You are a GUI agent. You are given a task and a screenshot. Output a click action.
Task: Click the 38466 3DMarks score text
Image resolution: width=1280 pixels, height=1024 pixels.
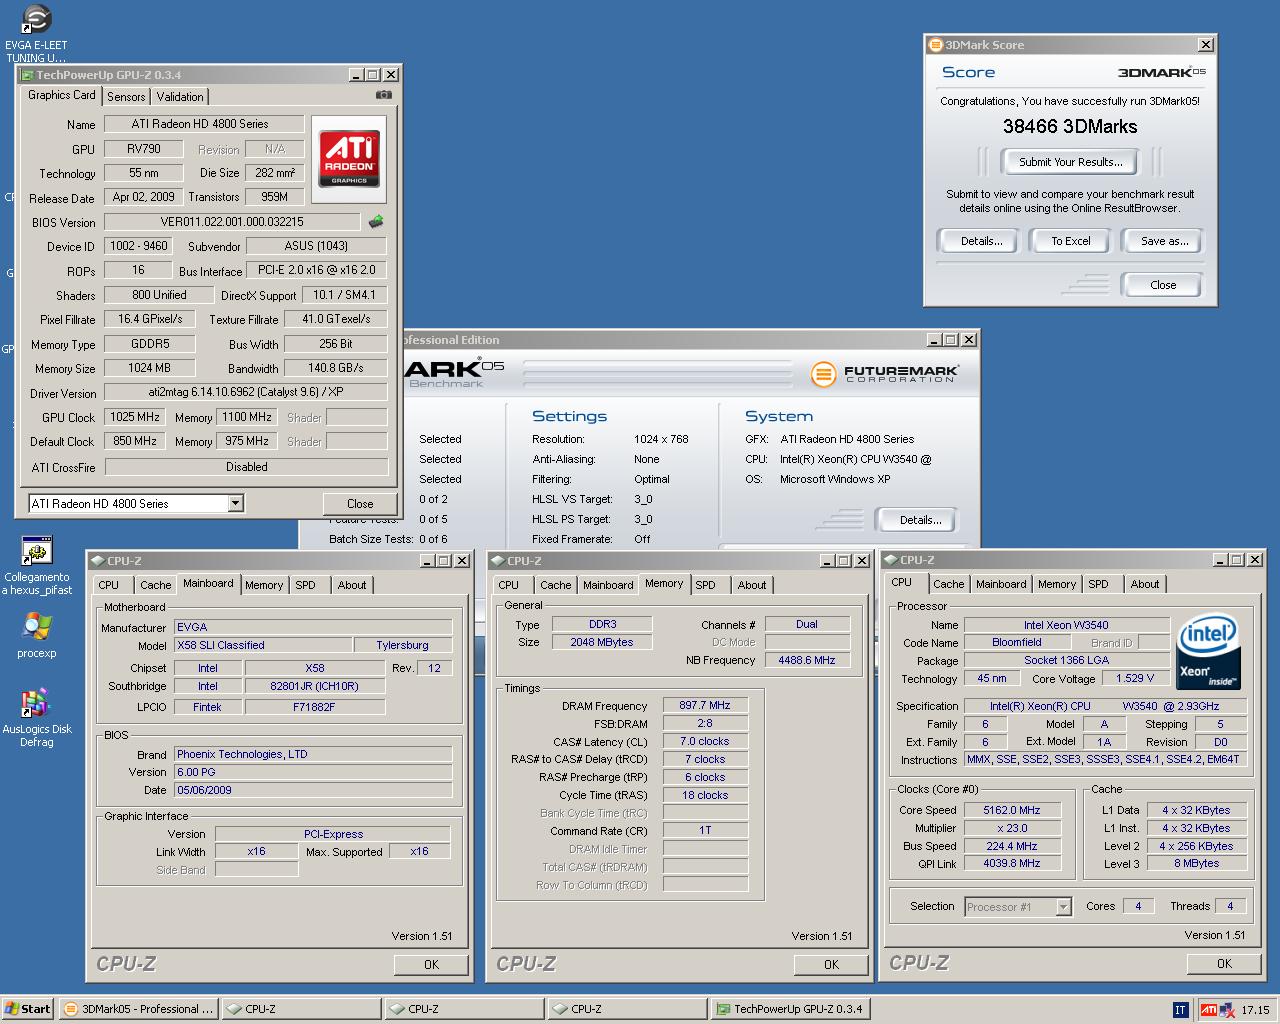point(1070,127)
